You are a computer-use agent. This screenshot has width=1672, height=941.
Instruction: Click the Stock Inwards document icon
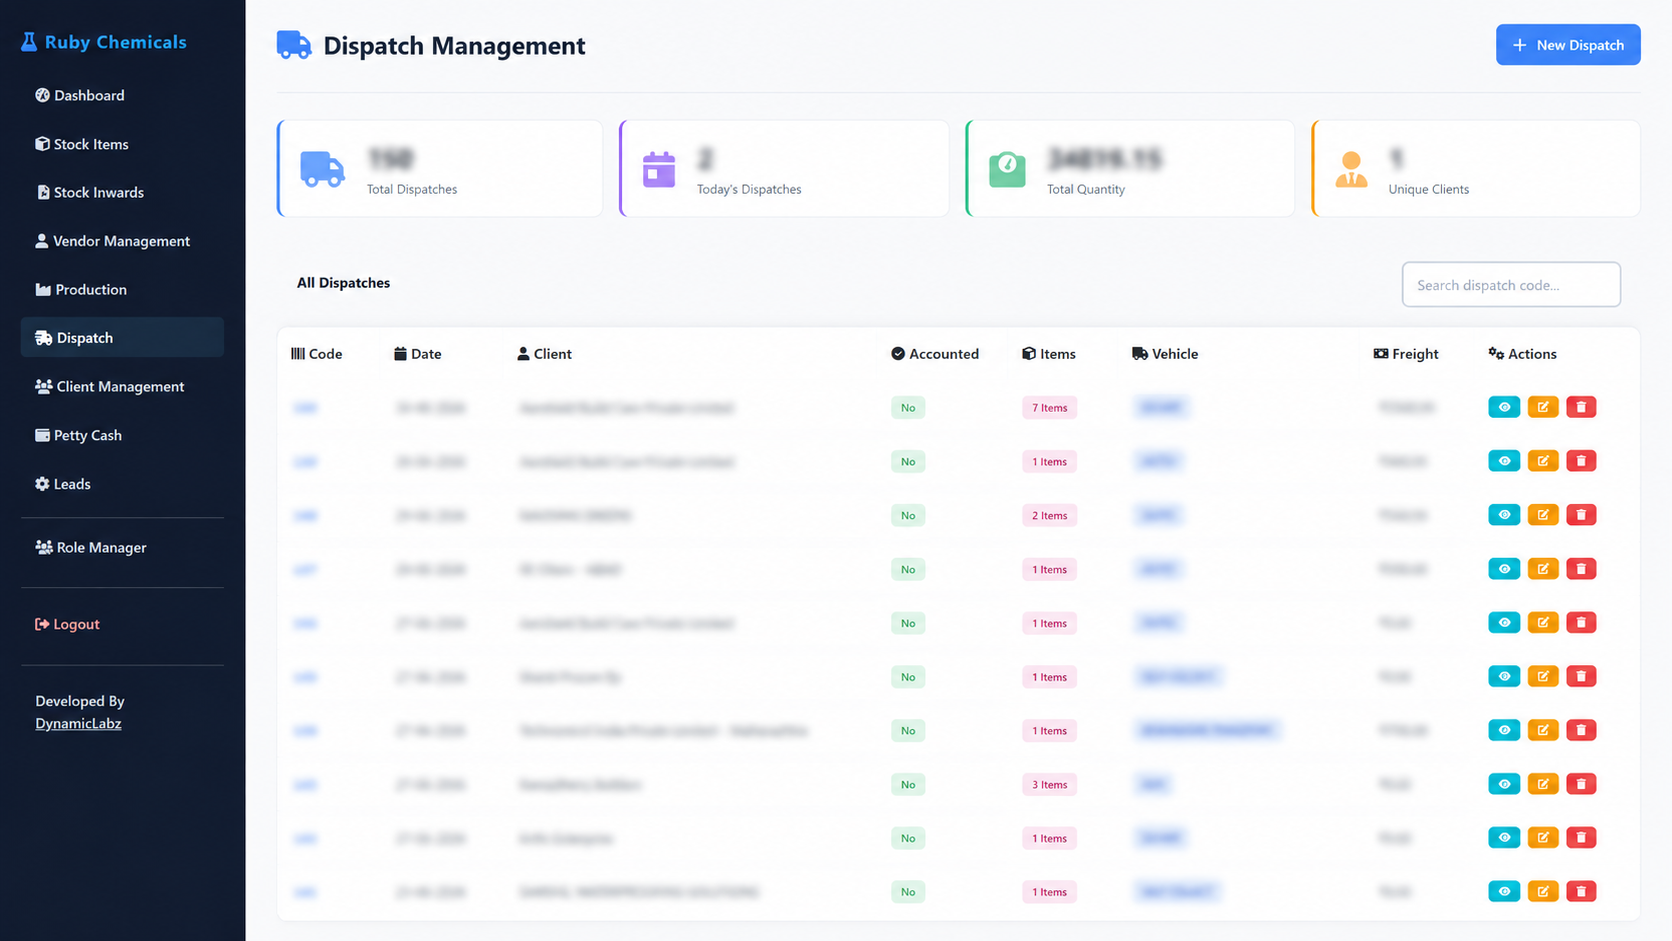pyautogui.click(x=43, y=192)
